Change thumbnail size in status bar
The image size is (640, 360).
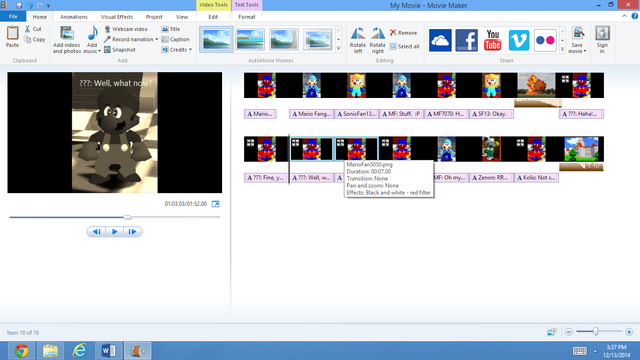click(552, 332)
